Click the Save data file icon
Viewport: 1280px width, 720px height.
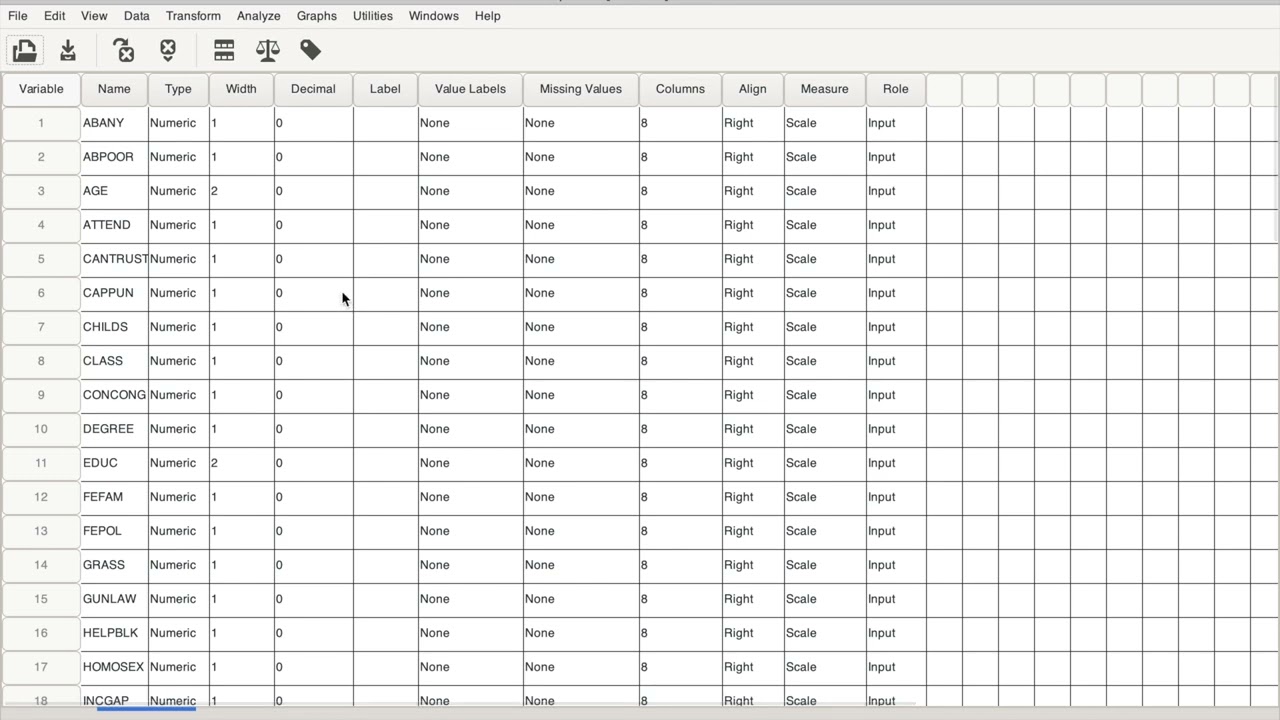pos(68,50)
